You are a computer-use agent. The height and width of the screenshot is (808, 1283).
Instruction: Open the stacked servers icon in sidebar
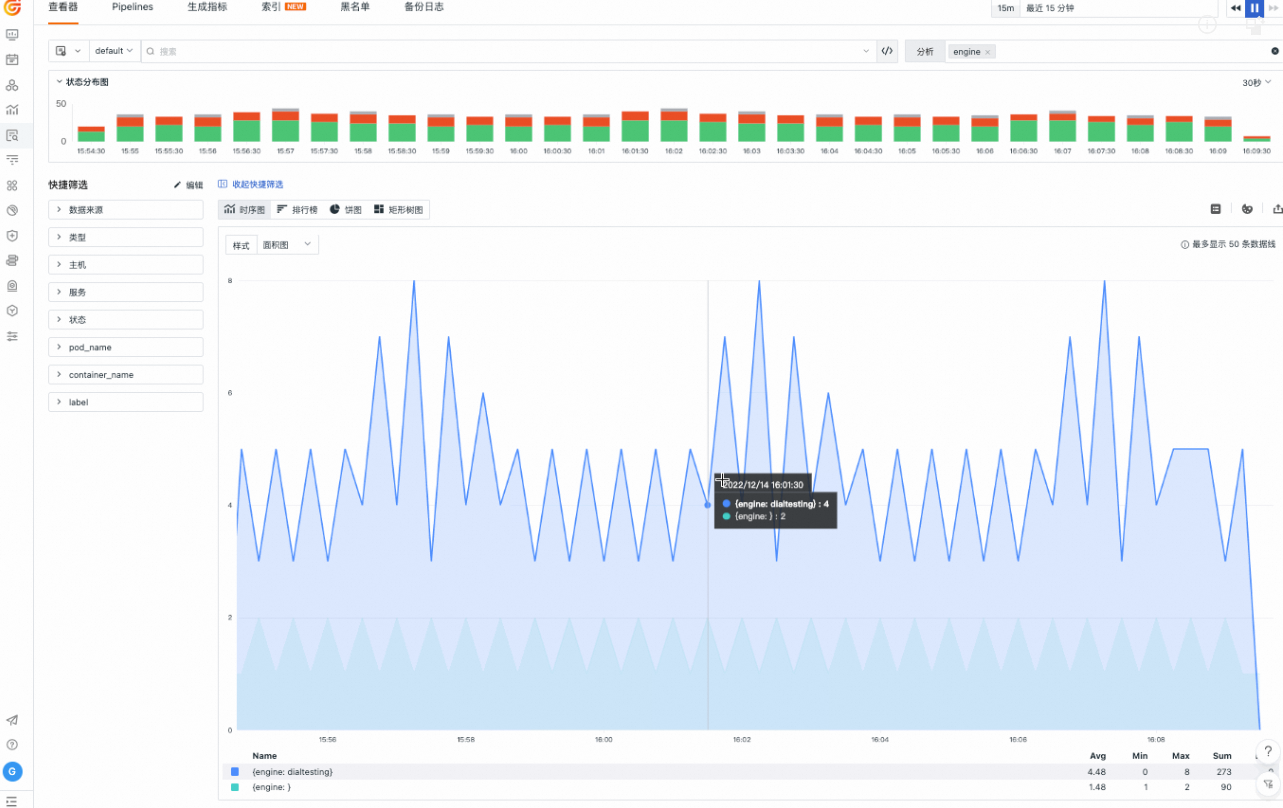(x=12, y=261)
